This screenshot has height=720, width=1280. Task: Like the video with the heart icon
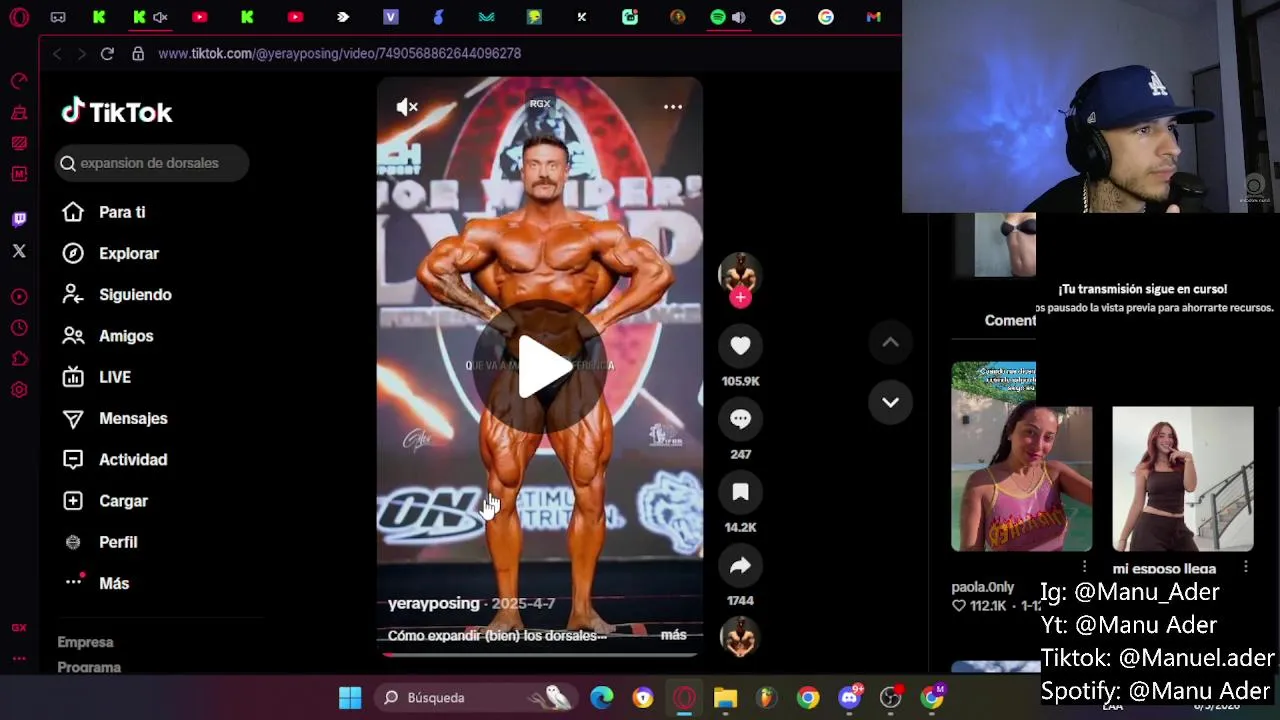click(740, 346)
